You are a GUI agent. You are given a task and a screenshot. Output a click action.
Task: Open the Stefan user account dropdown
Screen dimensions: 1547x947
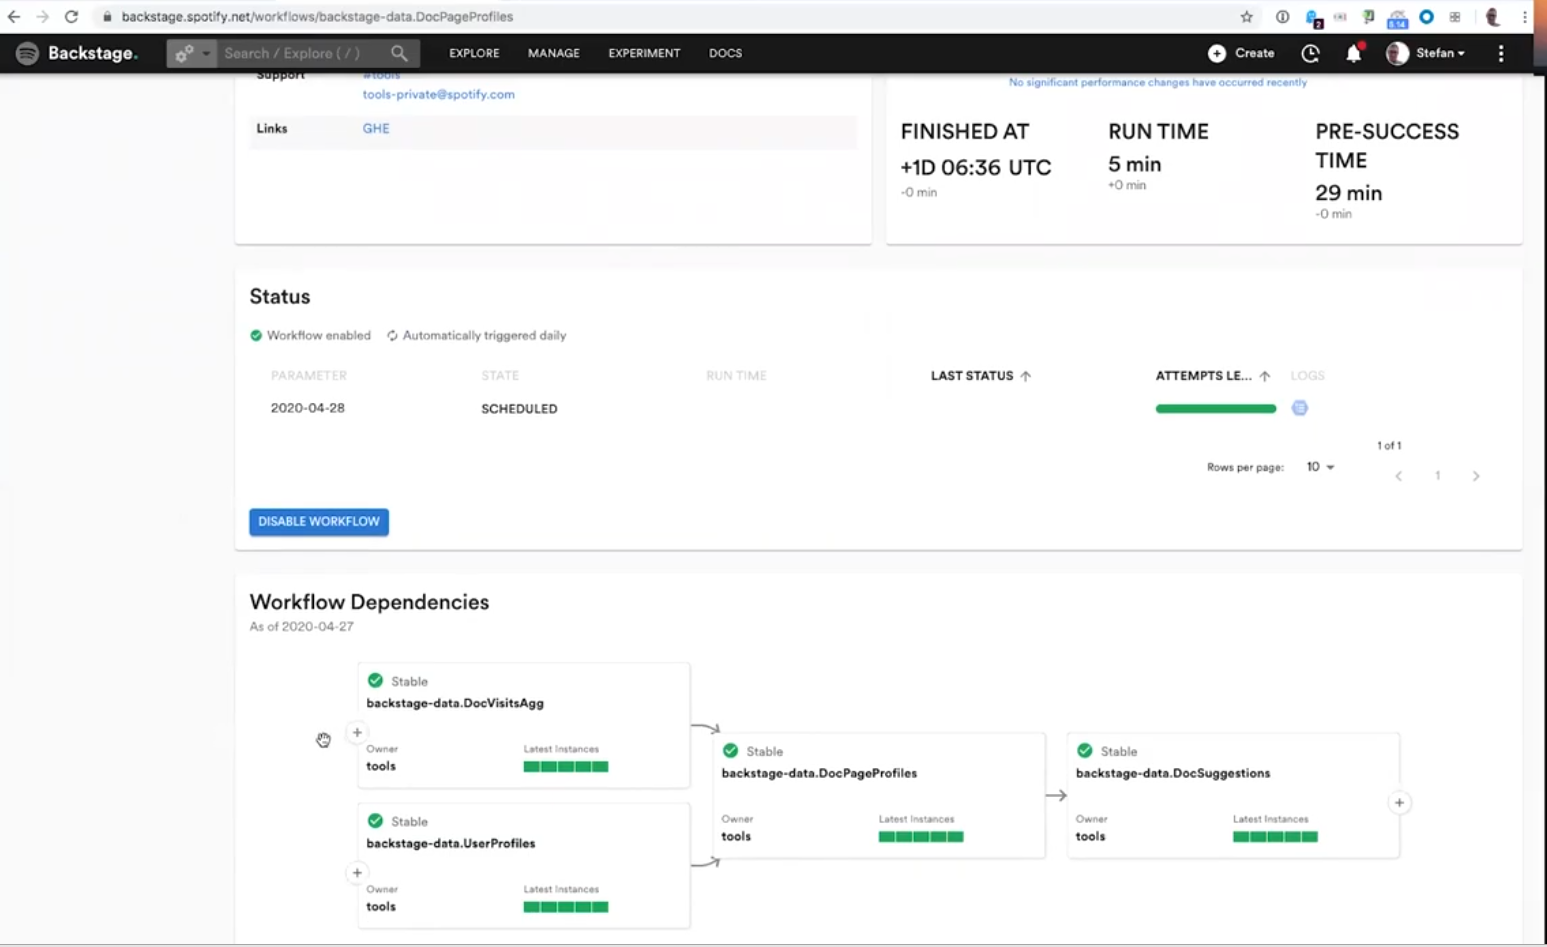click(1426, 53)
